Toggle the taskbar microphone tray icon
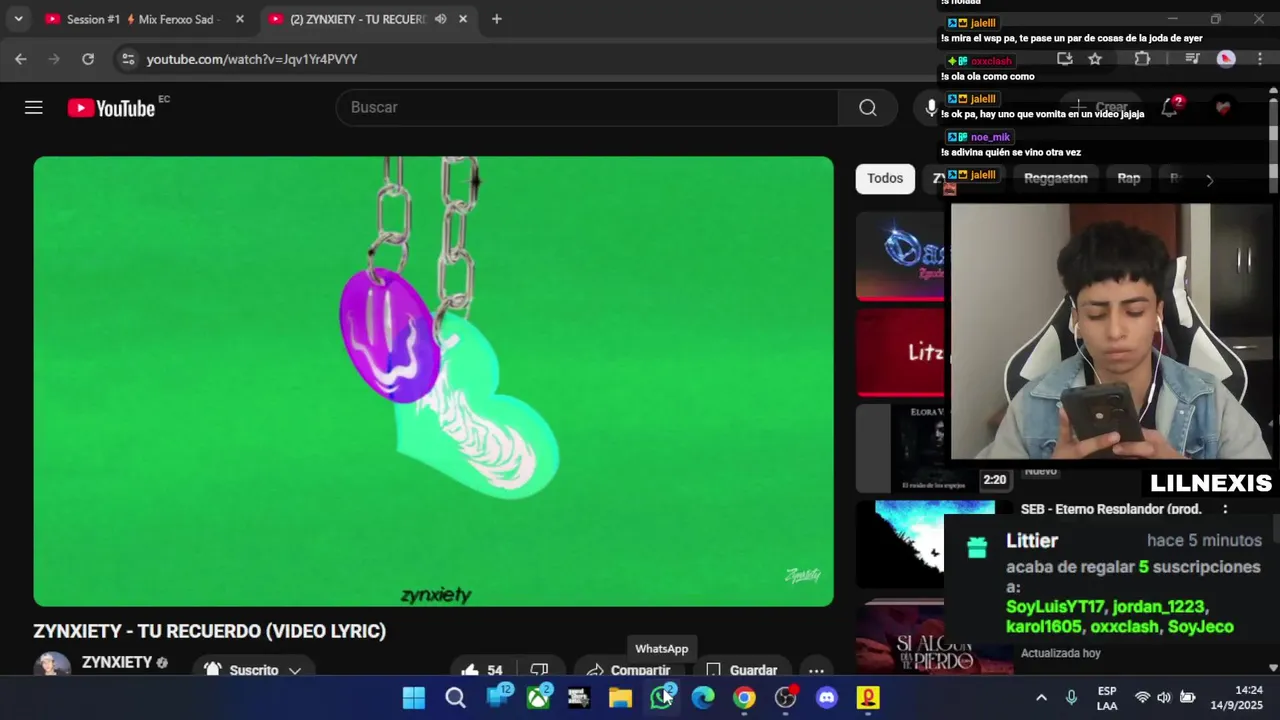The width and height of the screenshot is (1280, 720). tap(1071, 697)
